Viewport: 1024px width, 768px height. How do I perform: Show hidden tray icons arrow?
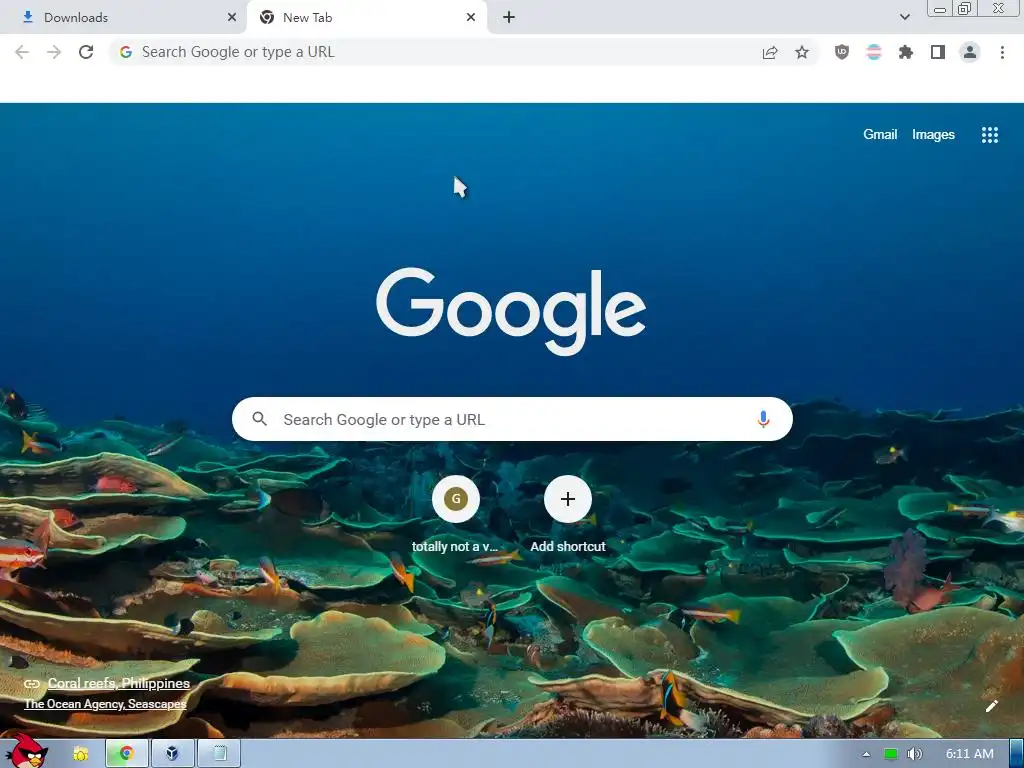tap(866, 754)
